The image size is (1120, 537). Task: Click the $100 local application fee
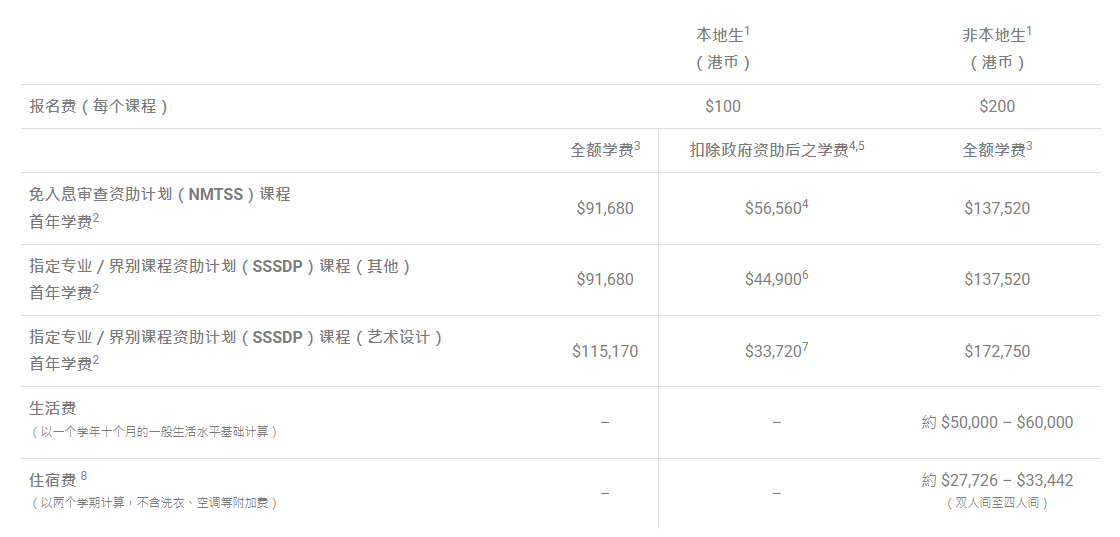point(723,106)
